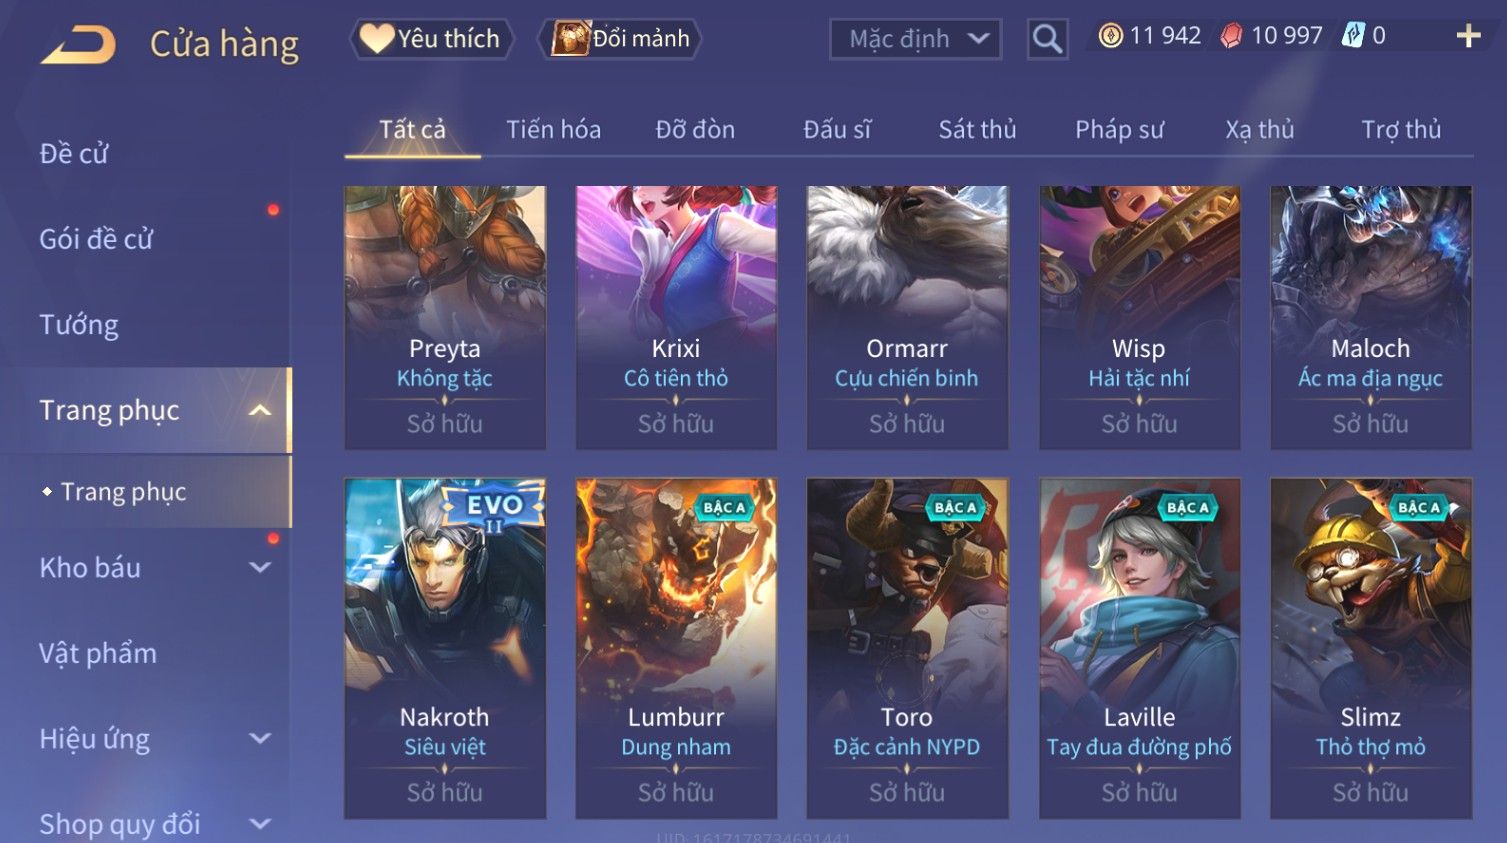Select the Maloch Ác ma địa ngục skin
Viewport: 1507px width, 843px height.
[1370, 317]
